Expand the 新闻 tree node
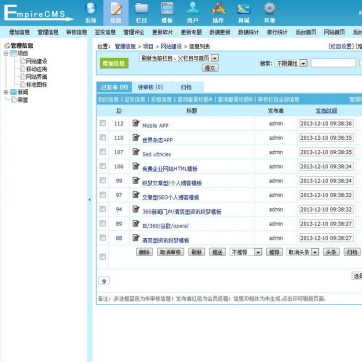Image resolution: width=362 pixels, height=362 pixels. click(x=6, y=92)
